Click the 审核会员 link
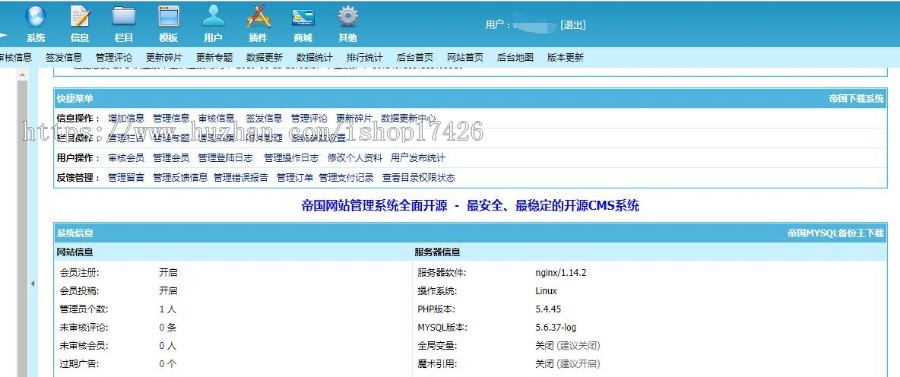The width and height of the screenshot is (900, 377). [126, 158]
